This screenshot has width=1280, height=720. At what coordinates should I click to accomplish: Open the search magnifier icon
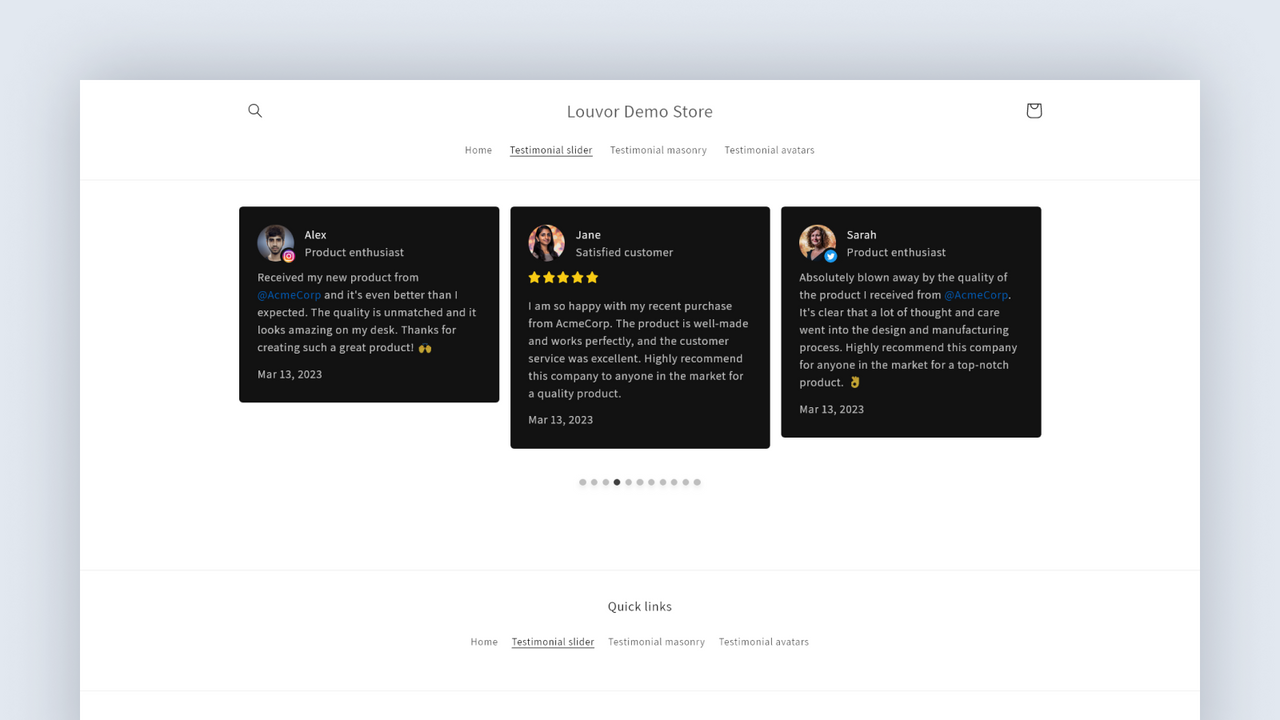pyautogui.click(x=255, y=111)
